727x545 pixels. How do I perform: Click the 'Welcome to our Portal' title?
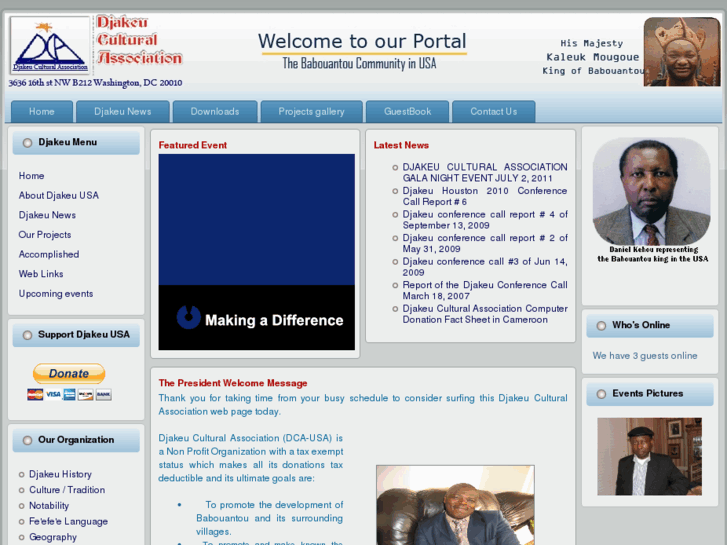tap(362, 41)
